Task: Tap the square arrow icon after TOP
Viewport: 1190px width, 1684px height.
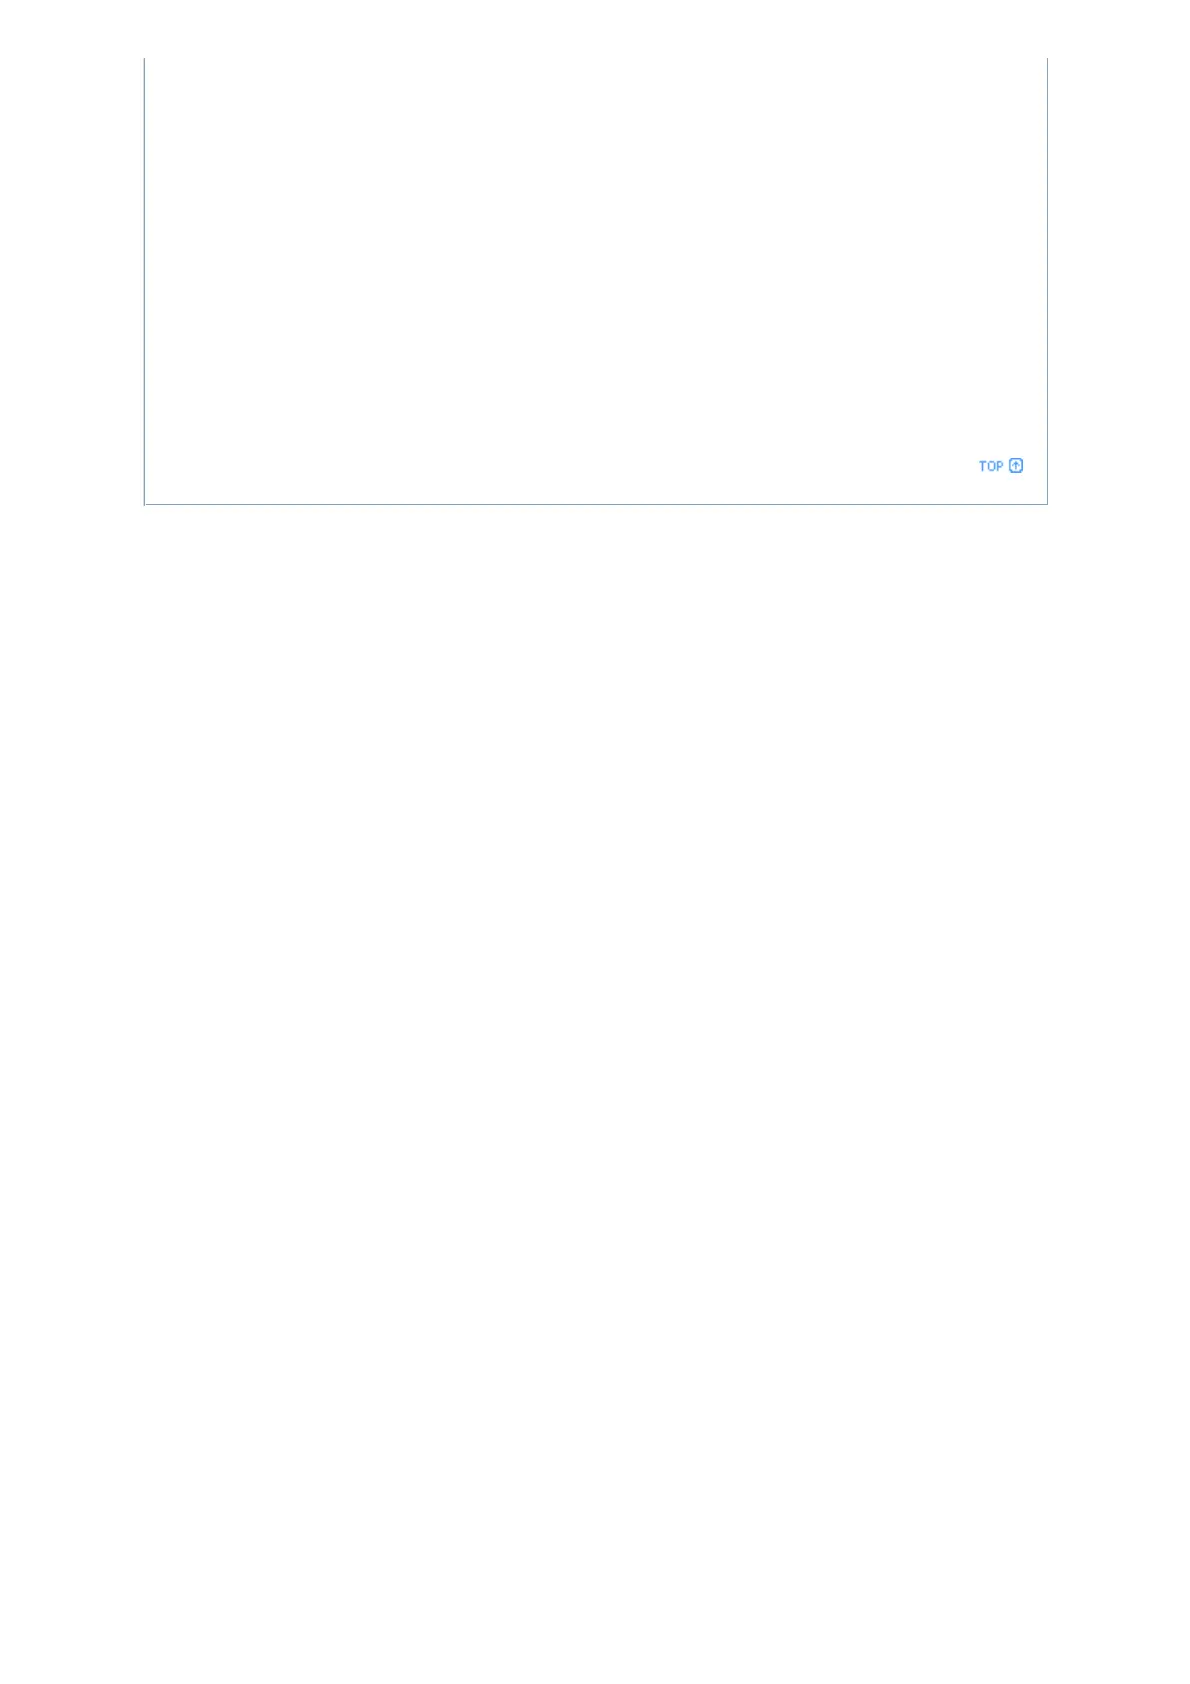Action: pyautogui.click(x=1016, y=466)
